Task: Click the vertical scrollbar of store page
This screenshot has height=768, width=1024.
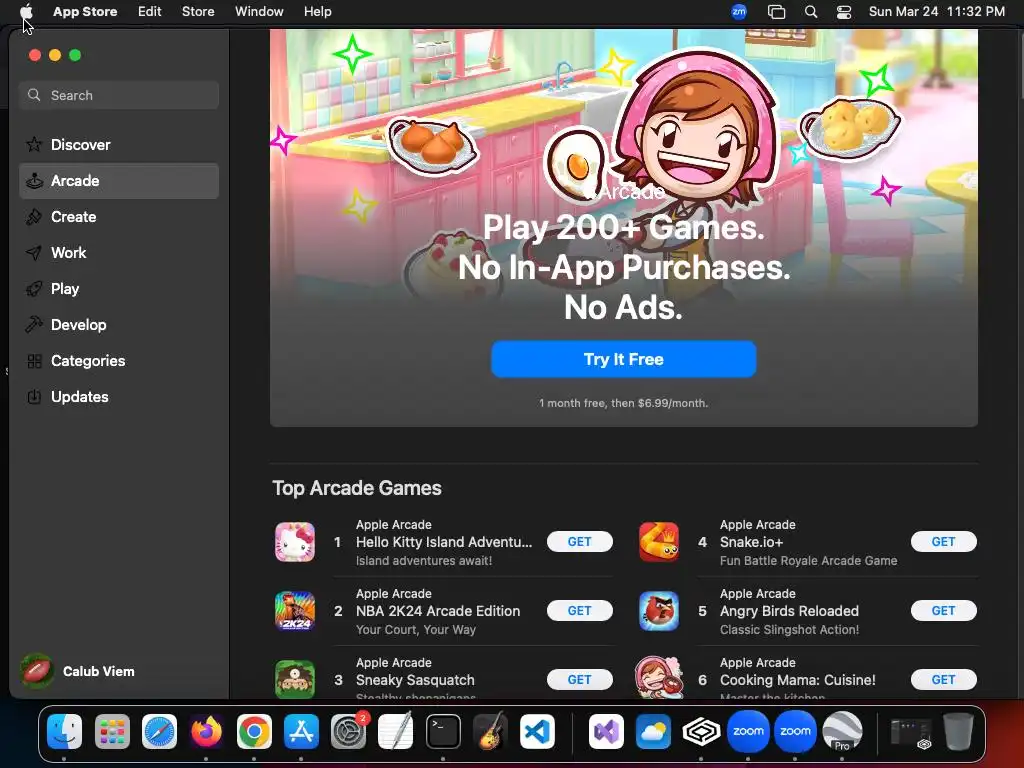Action: (x=1019, y=65)
